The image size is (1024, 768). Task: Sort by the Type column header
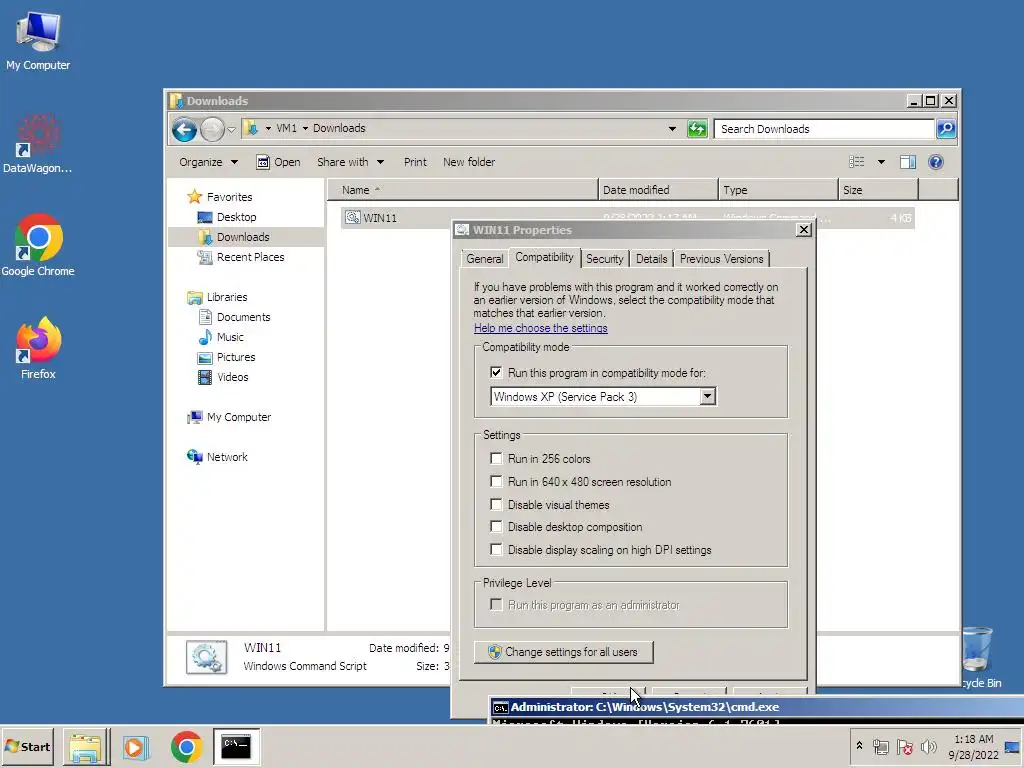tap(778, 190)
